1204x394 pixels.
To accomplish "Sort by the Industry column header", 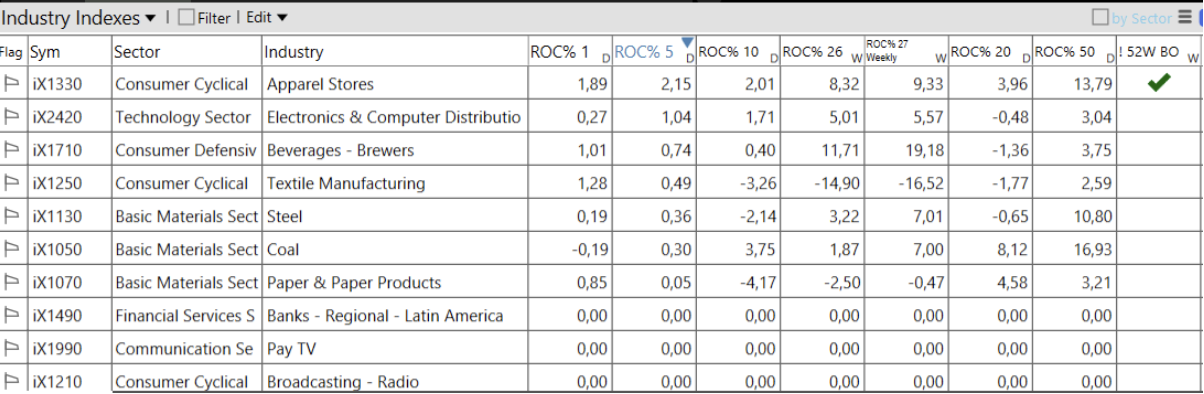I will point(294,52).
